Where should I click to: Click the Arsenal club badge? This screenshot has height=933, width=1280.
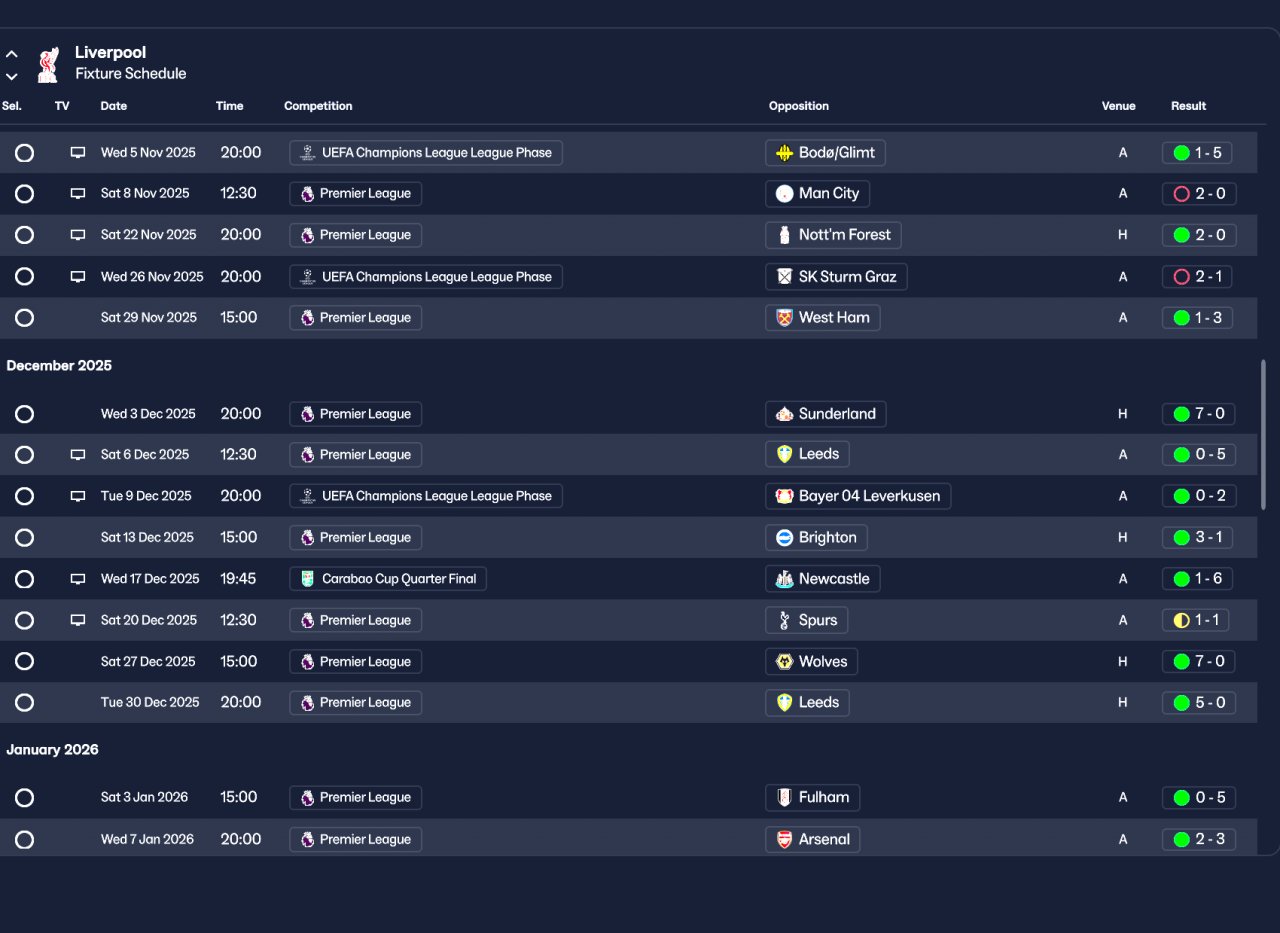(785, 839)
